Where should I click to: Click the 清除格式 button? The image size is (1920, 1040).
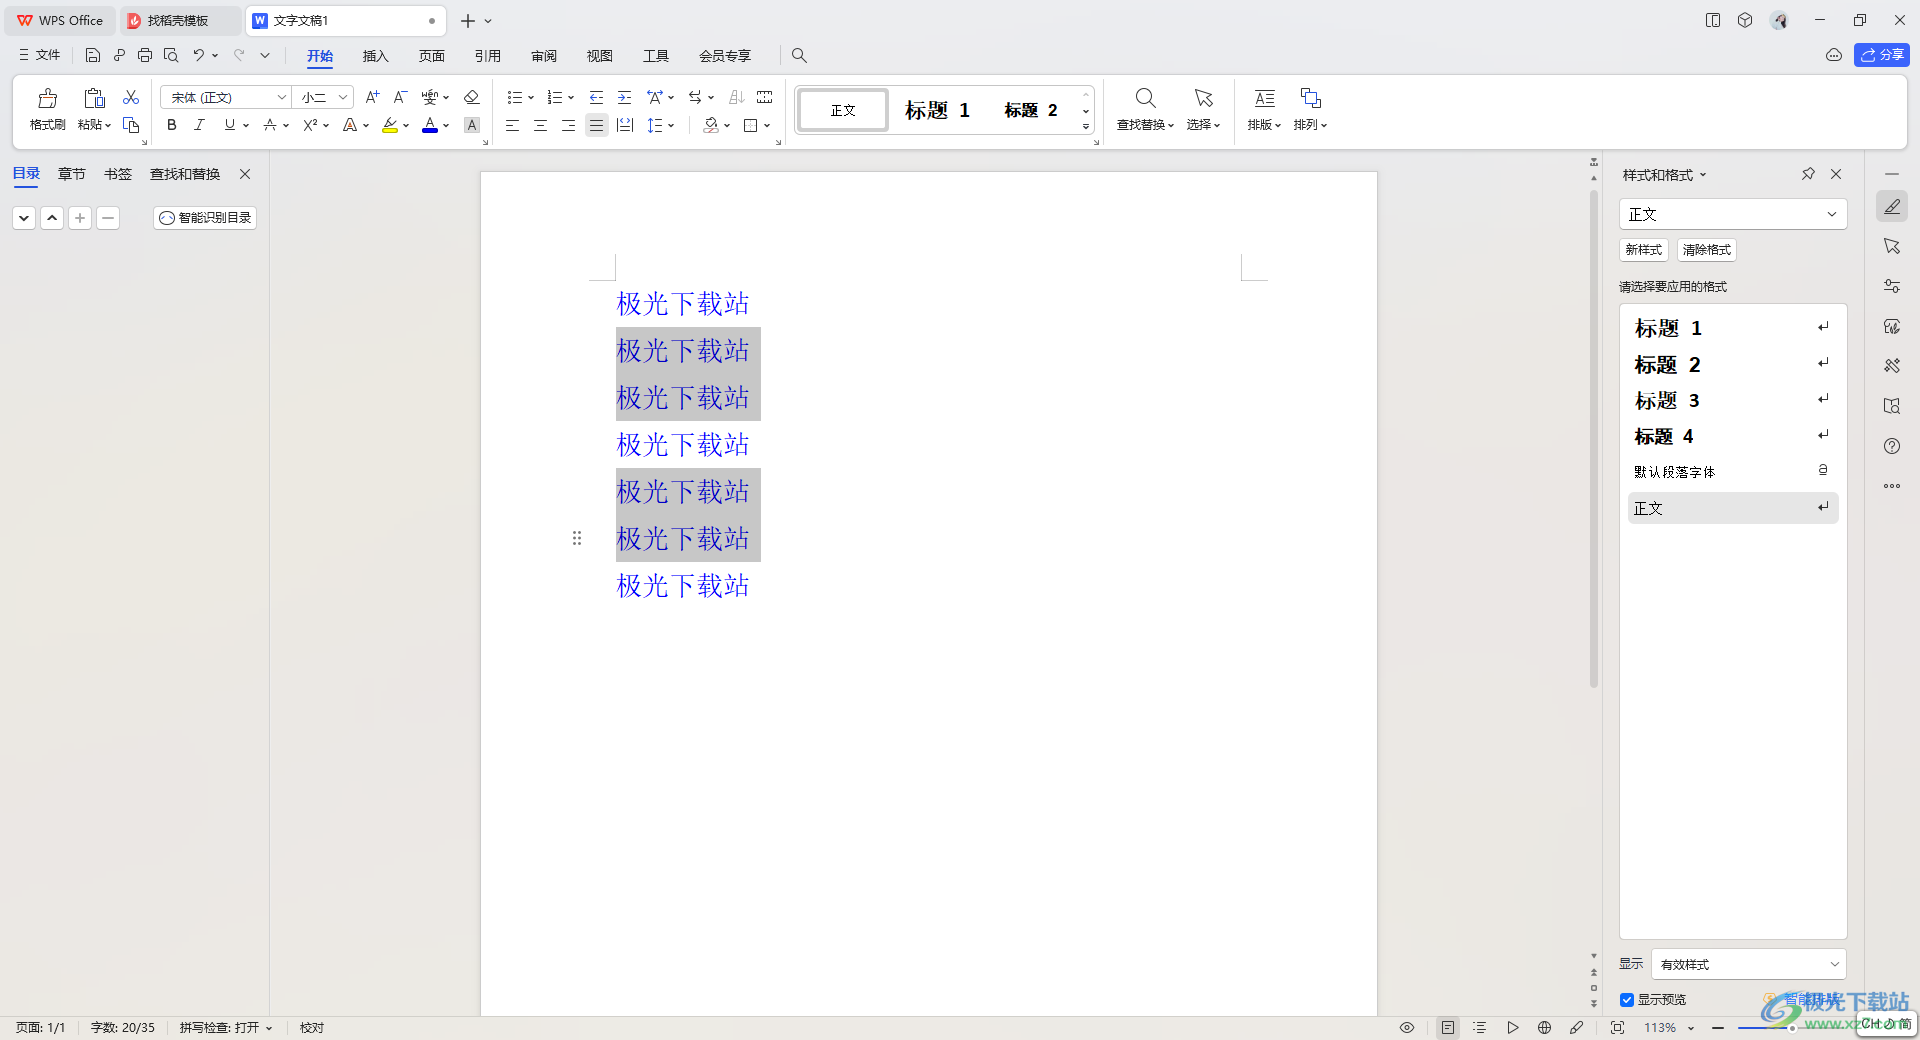pyautogui.click(x=1707, y=250)
